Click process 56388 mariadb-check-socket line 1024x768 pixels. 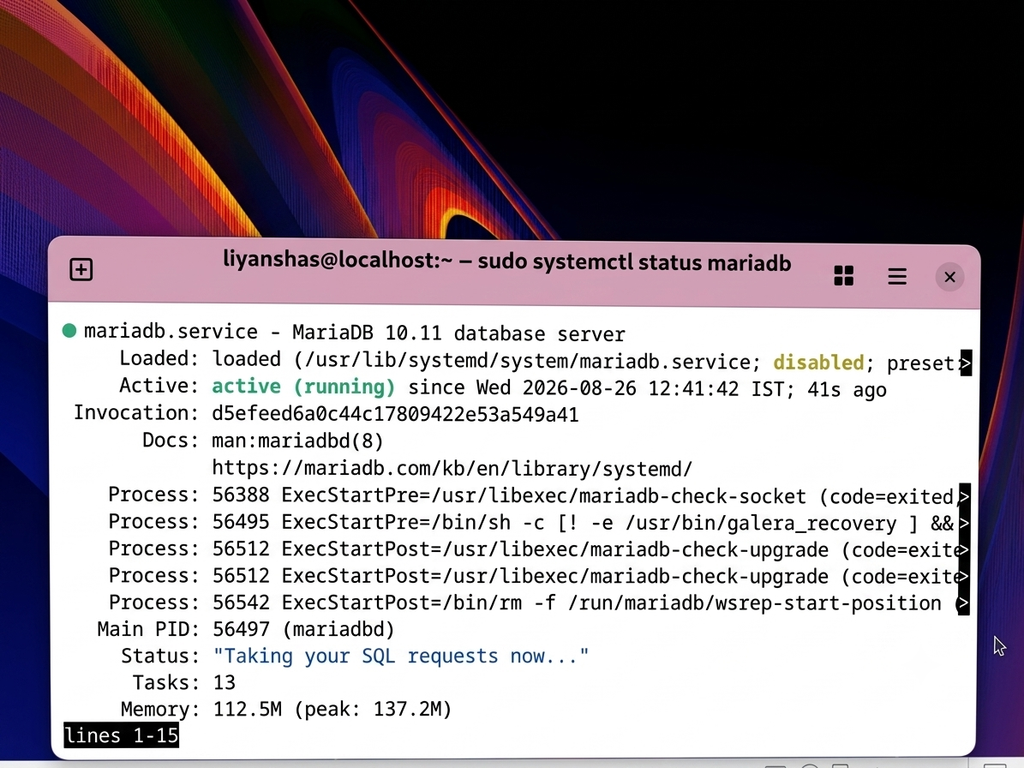click(x=532, y=496)
